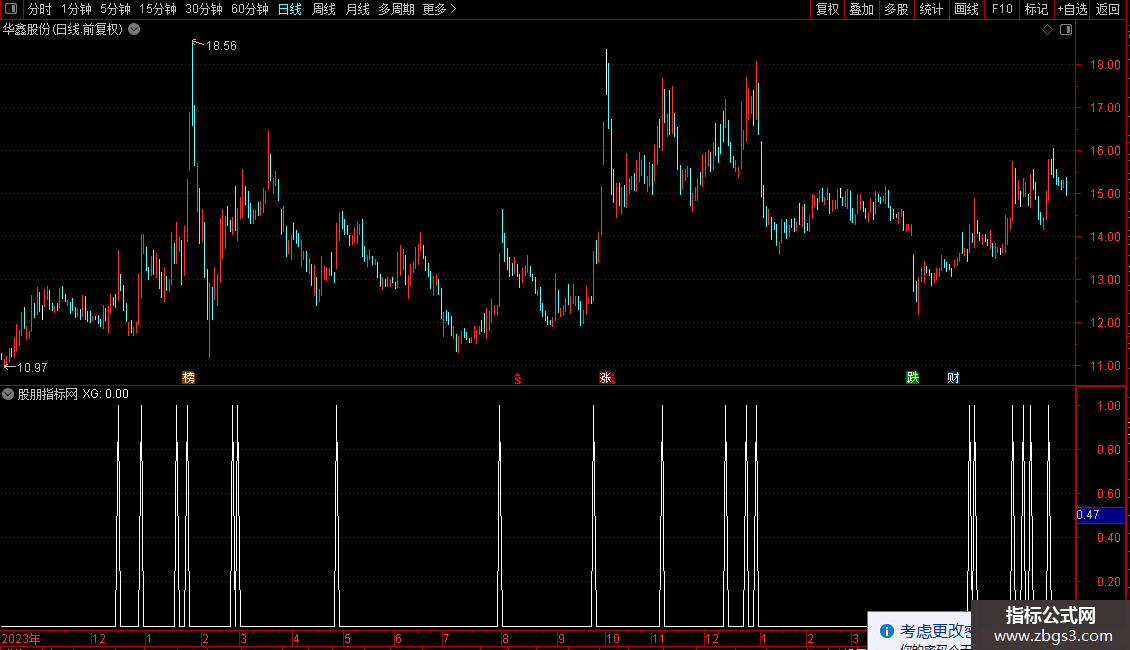Open the 股朋指标网 indicator dropdown icon
The image size is (1130, 650).
tap(8, 394)
